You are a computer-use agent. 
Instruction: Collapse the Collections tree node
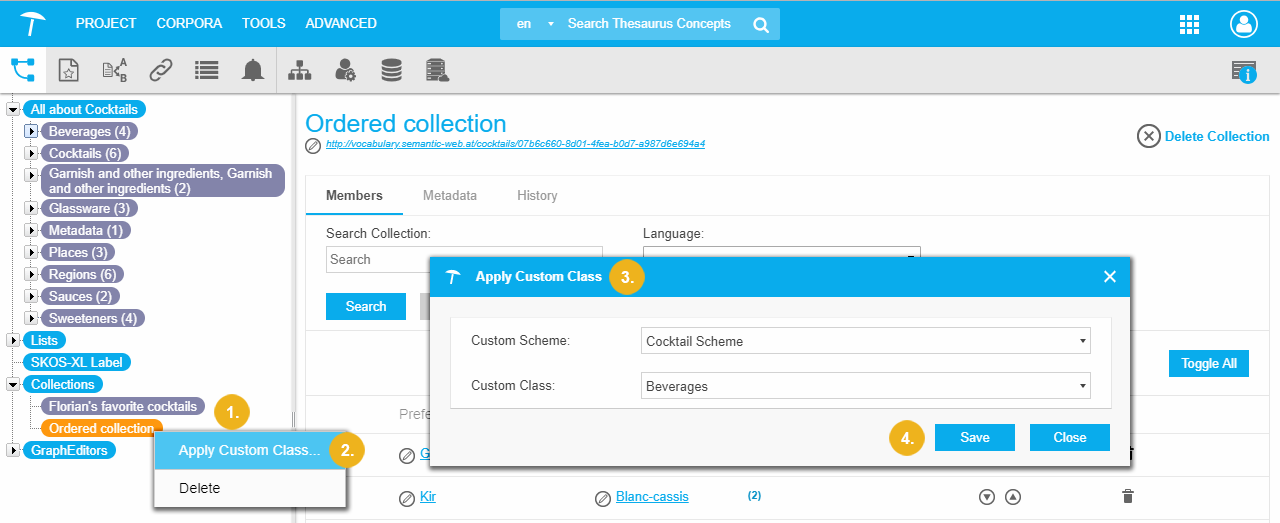[13, 384]
